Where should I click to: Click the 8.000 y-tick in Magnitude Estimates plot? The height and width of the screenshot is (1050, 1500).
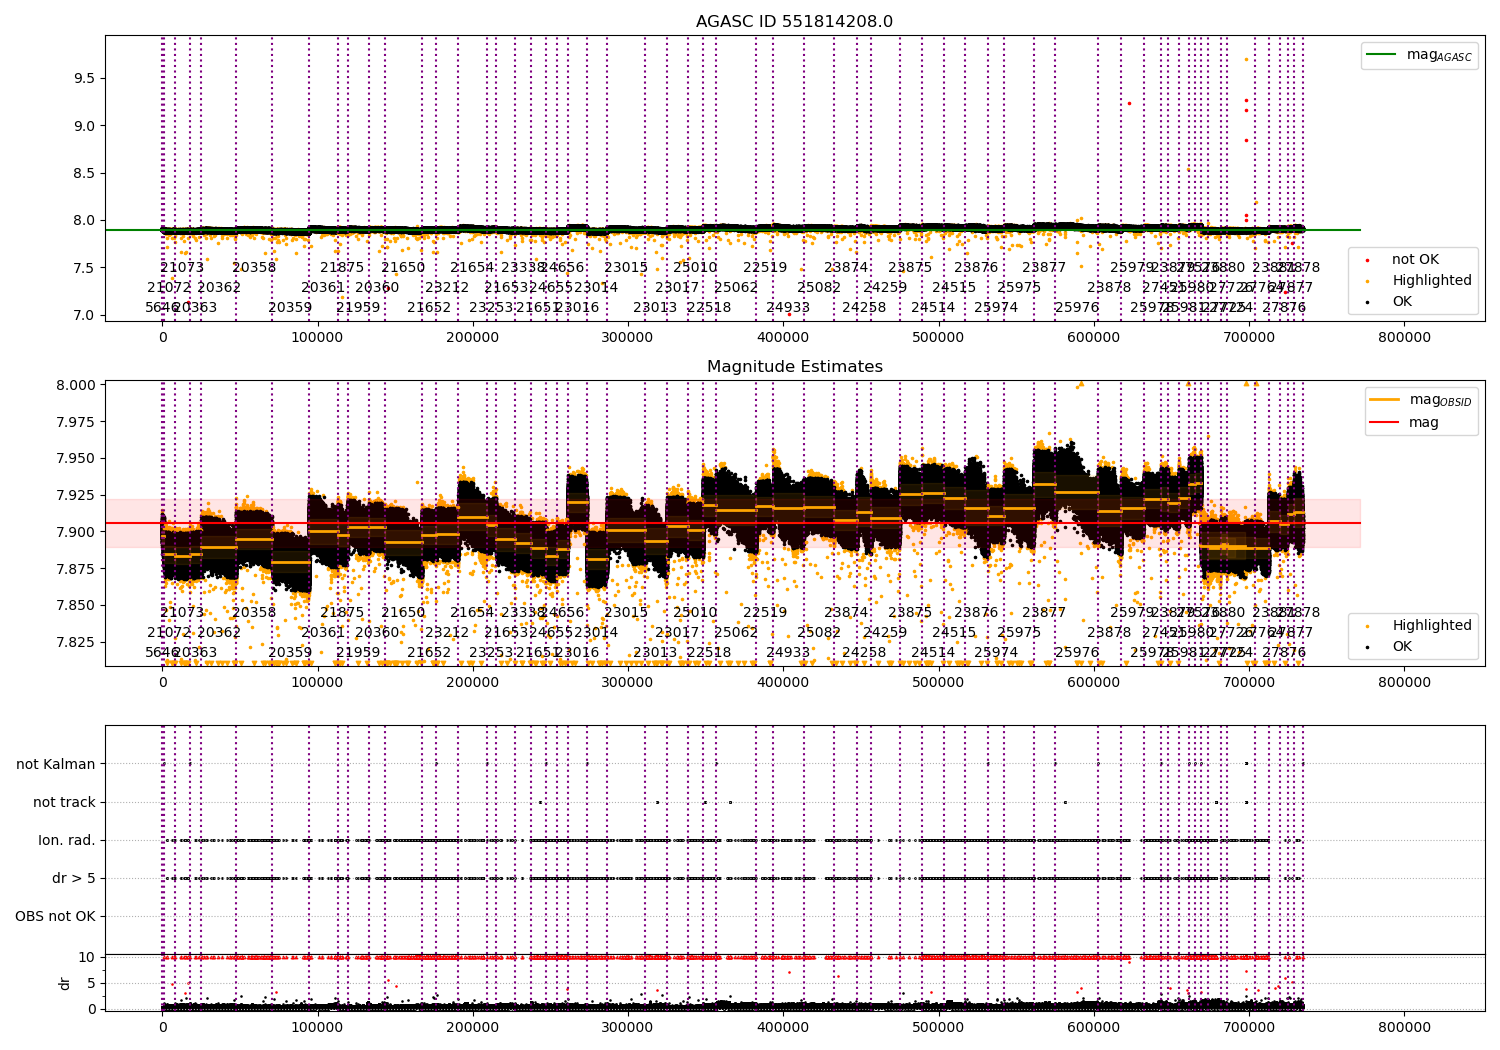76,385
